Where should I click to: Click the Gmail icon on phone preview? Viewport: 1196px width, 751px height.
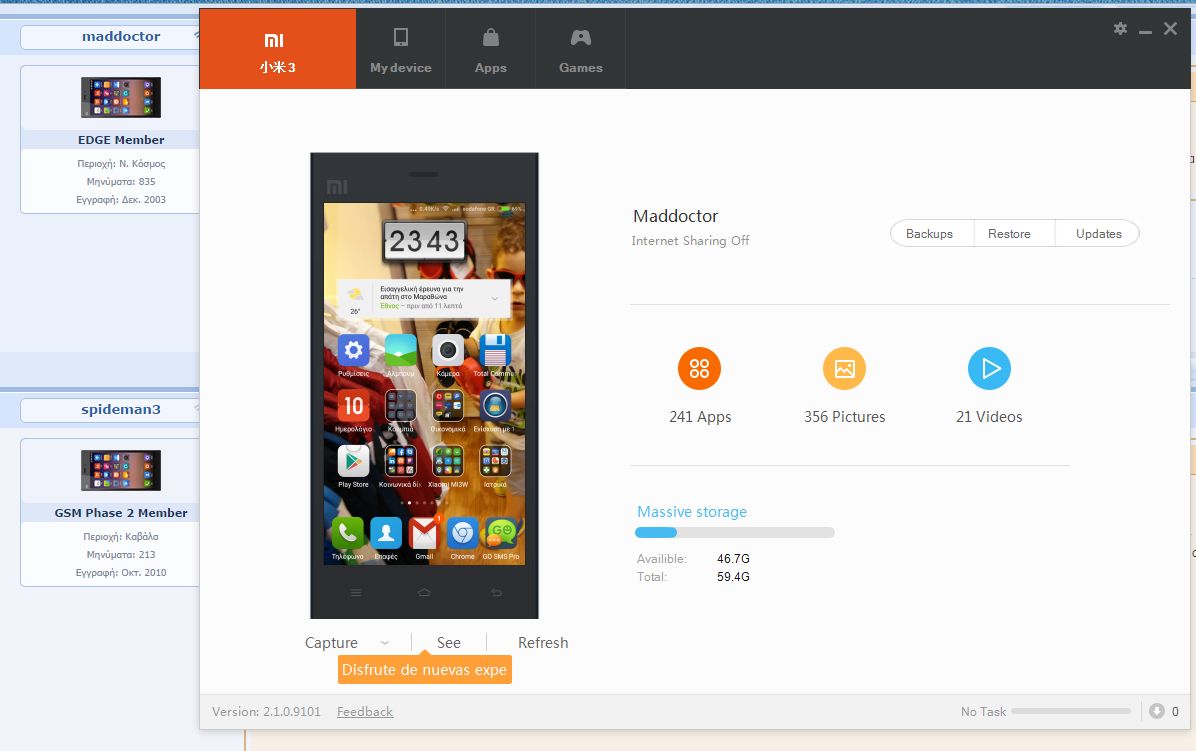424,533
